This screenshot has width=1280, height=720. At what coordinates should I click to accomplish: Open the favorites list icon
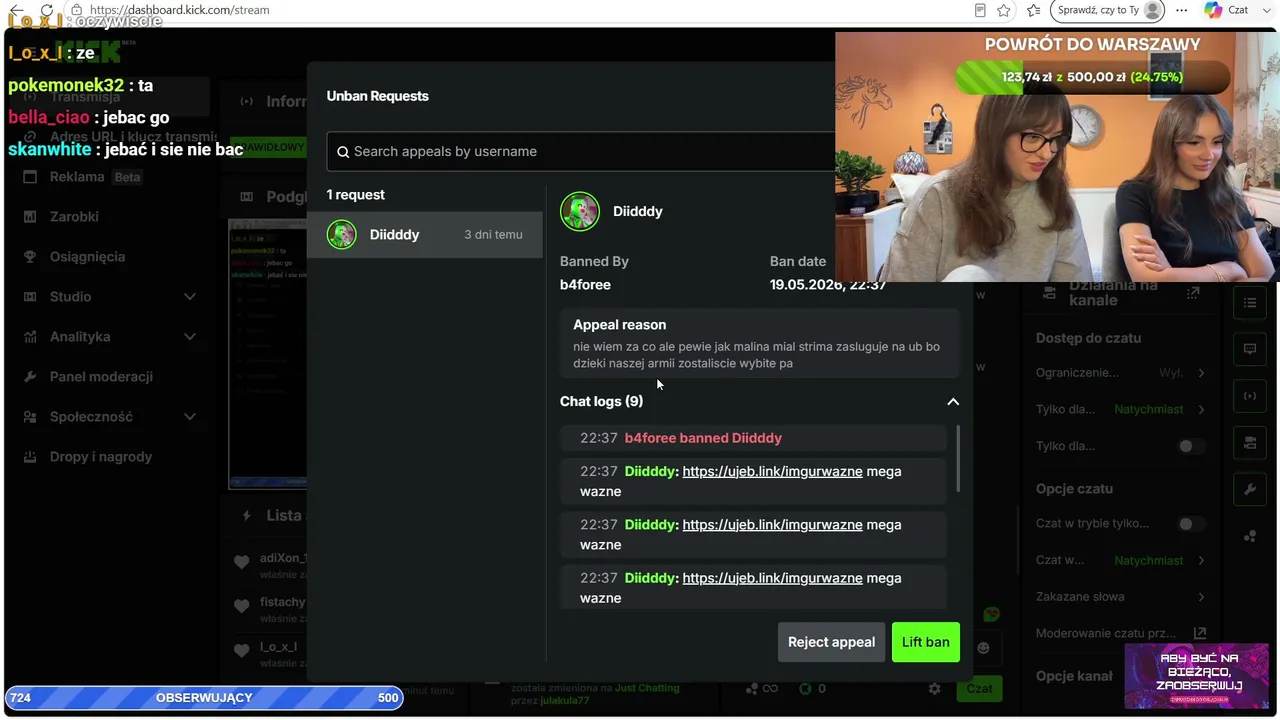tap(1034, 10)
